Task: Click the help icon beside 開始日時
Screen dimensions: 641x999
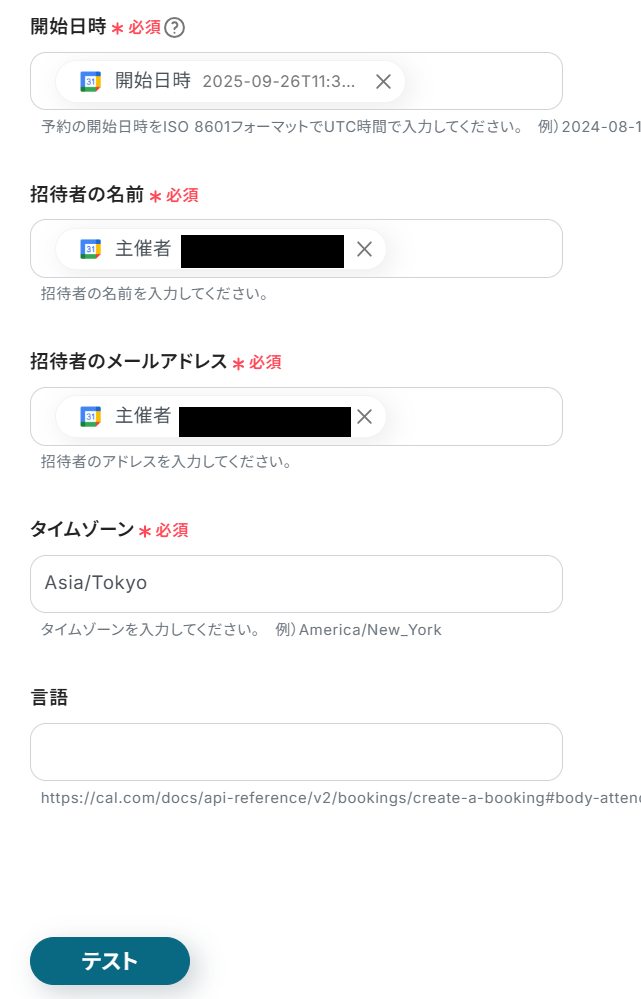Action: pyautogui.click(x=175, y=28)
